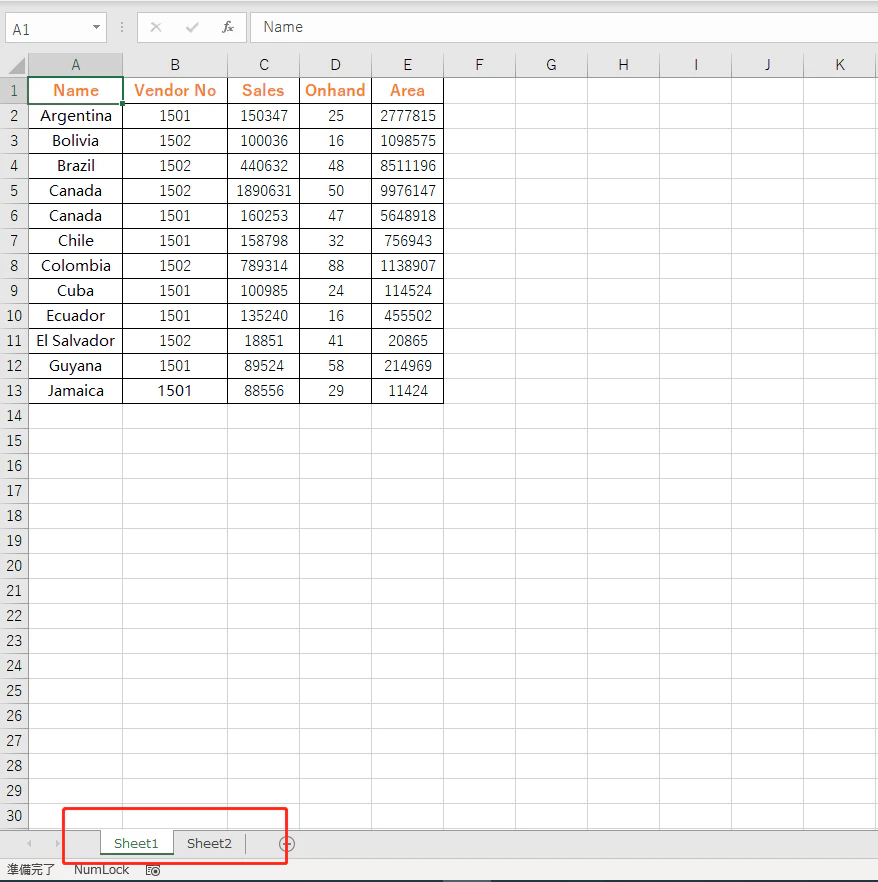
Task: Select the 'Ecuador' cell
Action: 75,316
